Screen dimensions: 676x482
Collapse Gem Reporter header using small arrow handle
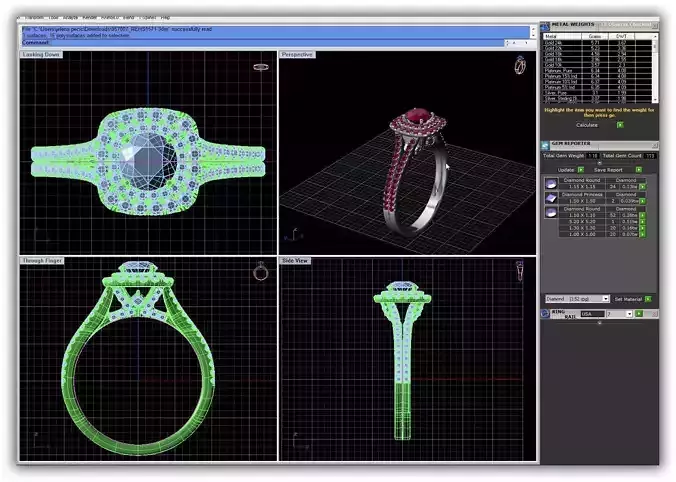click(599, 163)
